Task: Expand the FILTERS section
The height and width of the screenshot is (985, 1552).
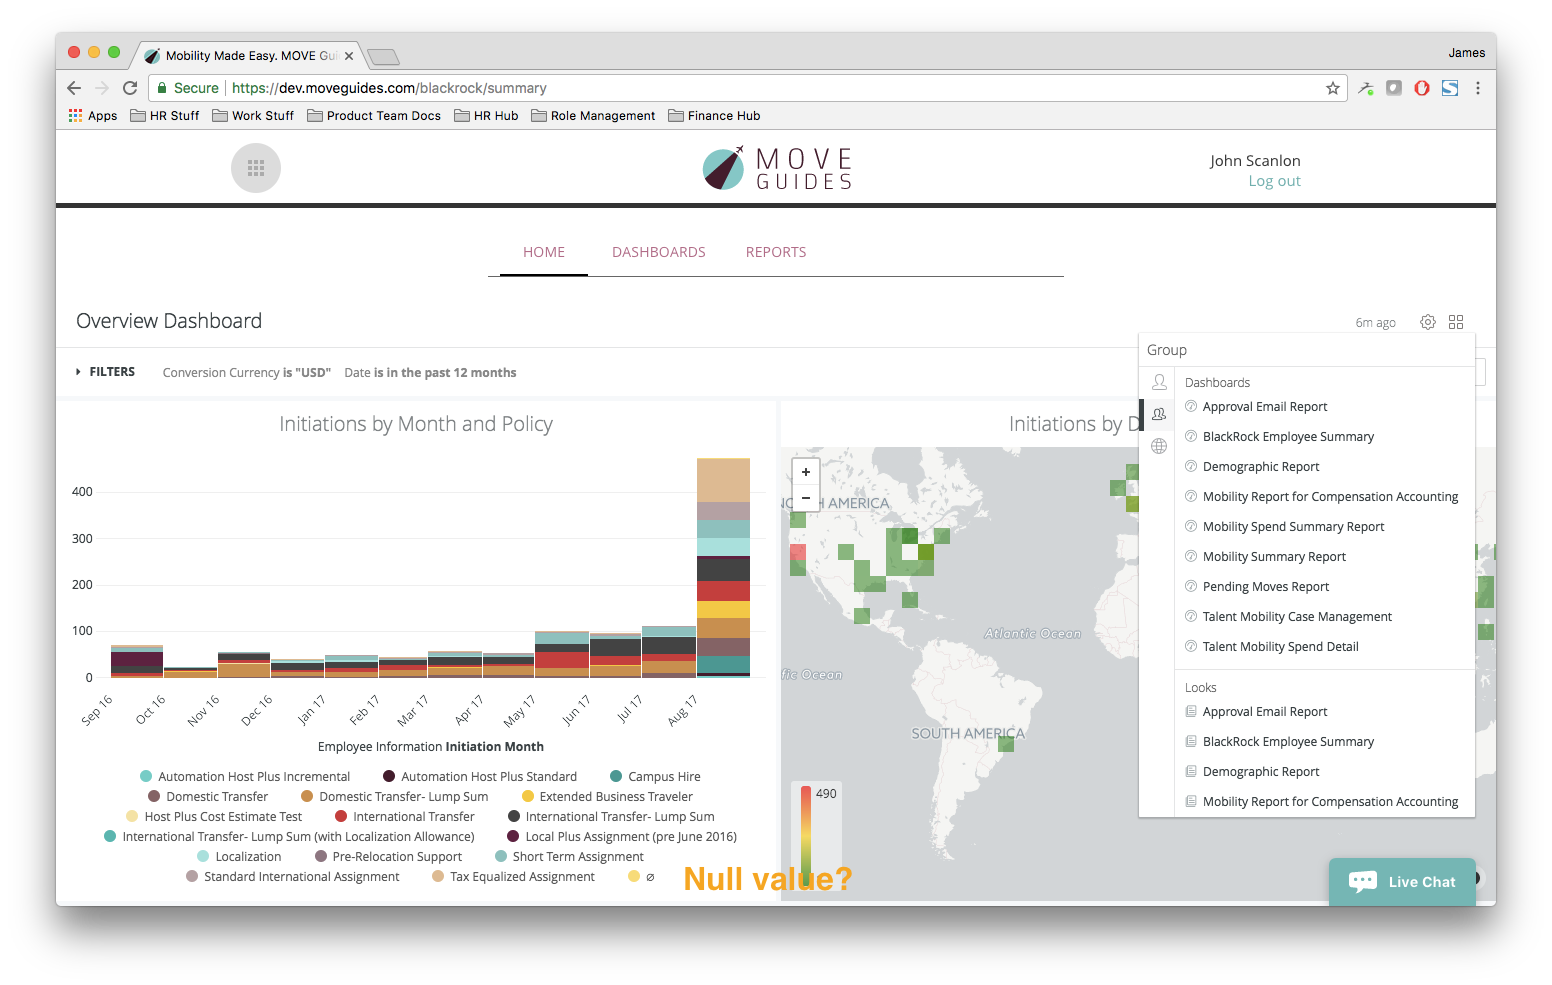Action: point(106,372)
